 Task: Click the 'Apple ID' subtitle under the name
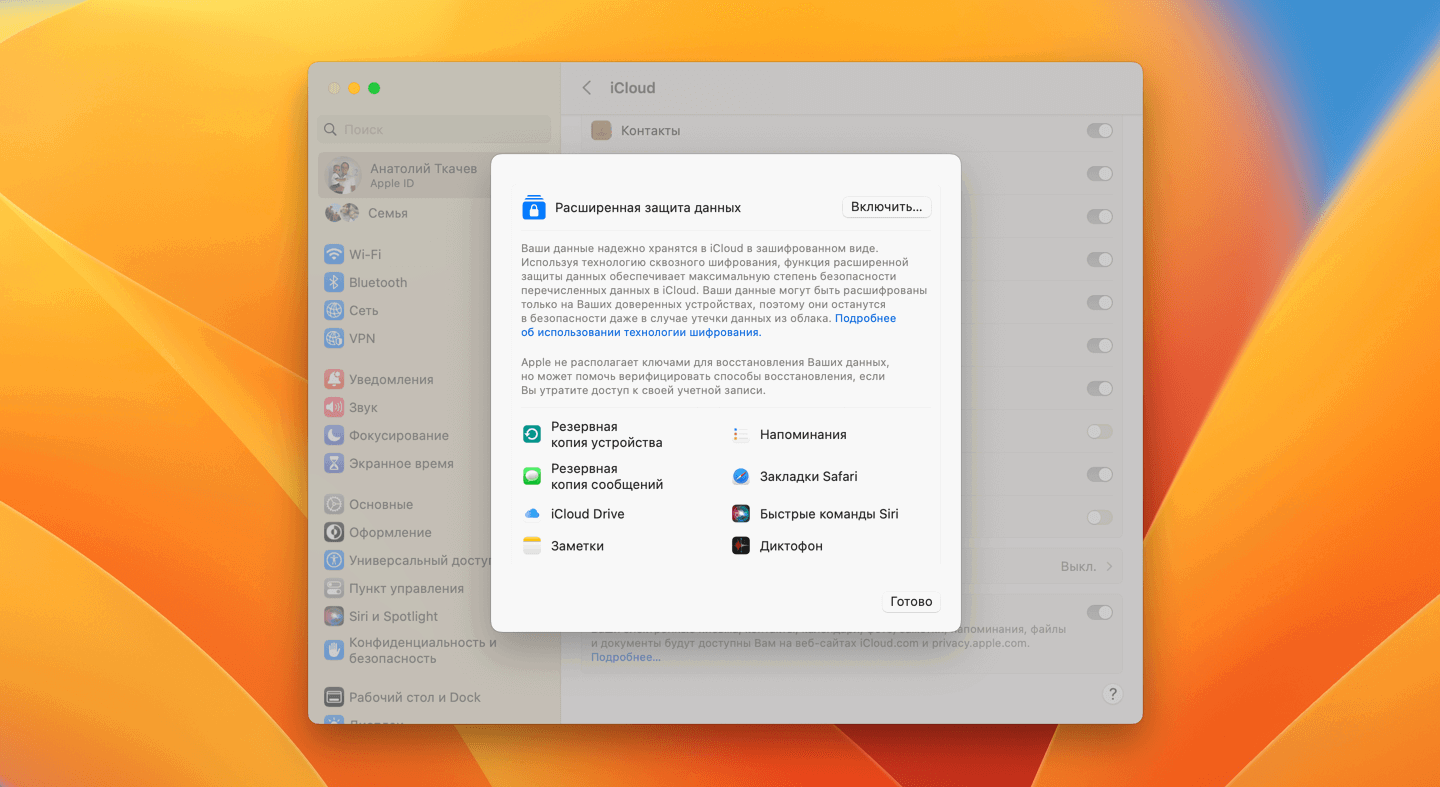(392, 184)
